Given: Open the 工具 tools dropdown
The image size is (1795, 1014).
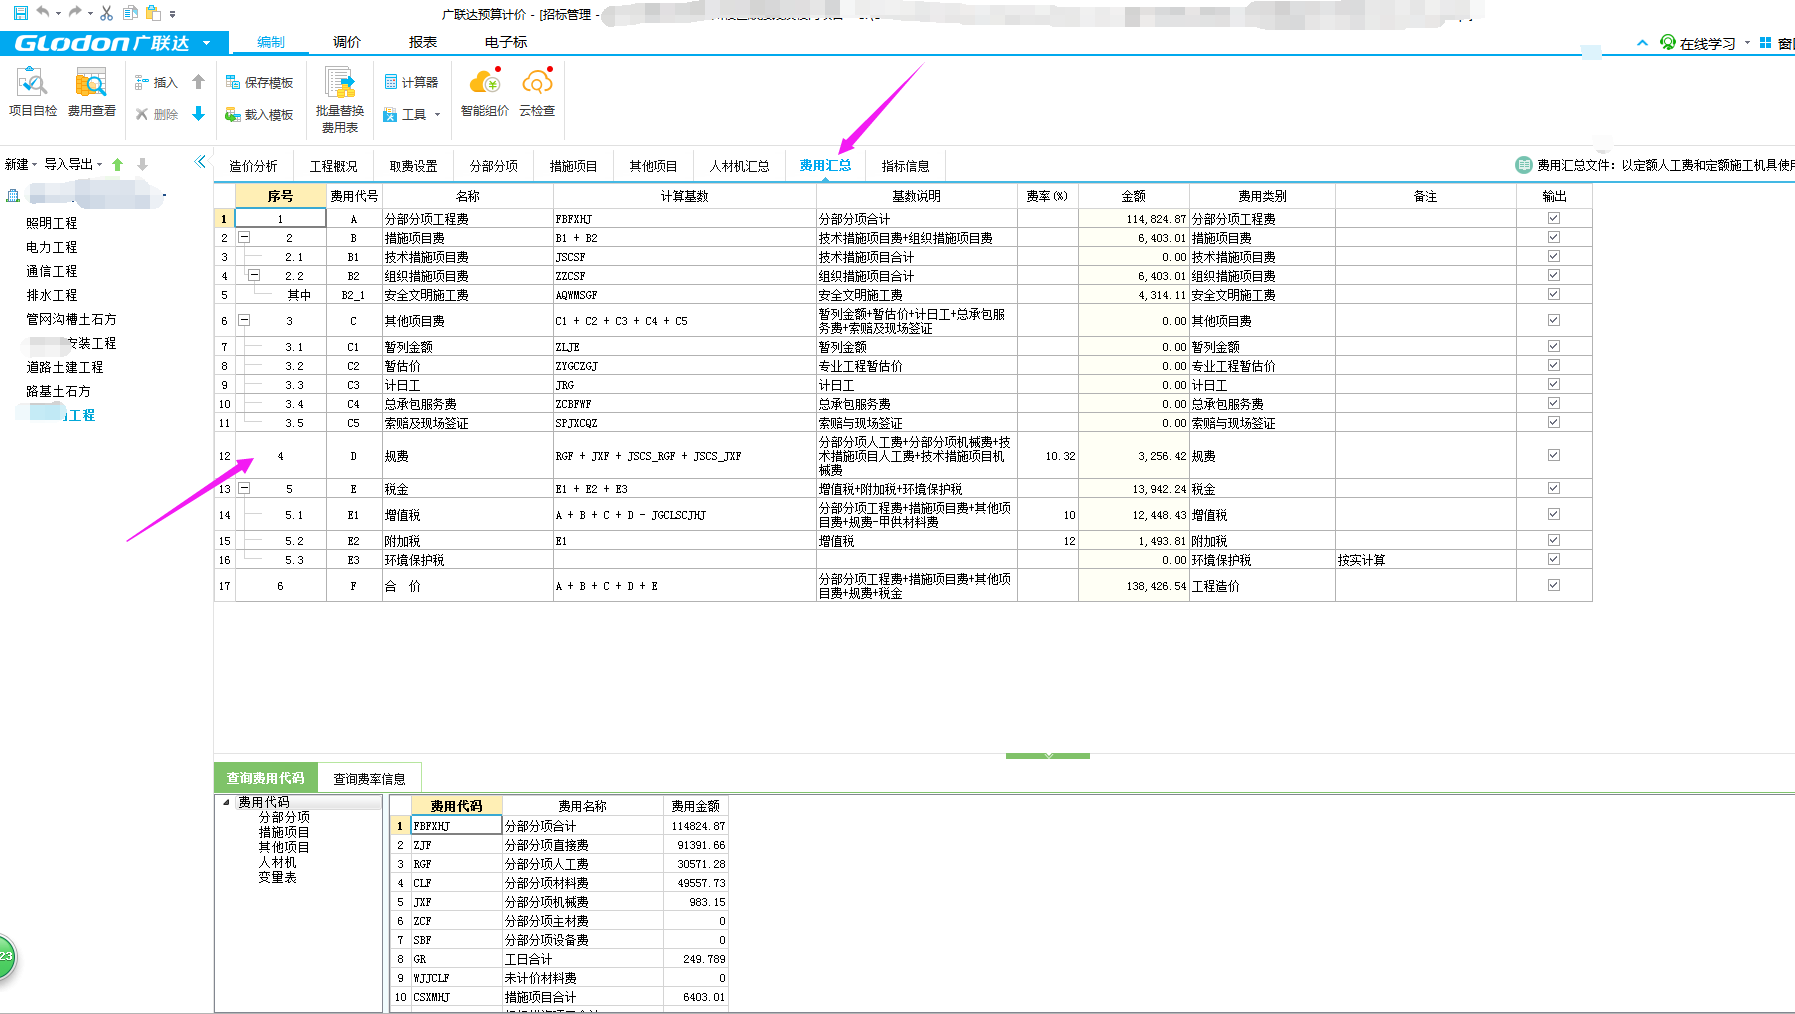Looking at the screenshot, I should click(411, 114).
